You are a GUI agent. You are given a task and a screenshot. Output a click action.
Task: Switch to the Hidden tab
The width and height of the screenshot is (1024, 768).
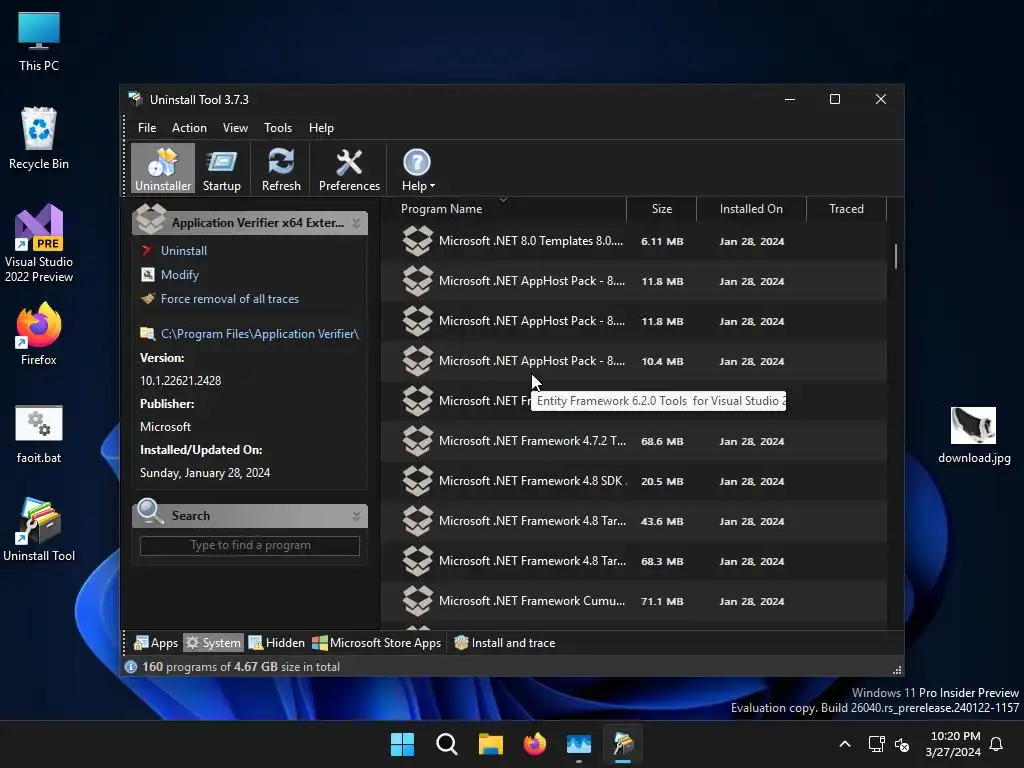[277, 643]
